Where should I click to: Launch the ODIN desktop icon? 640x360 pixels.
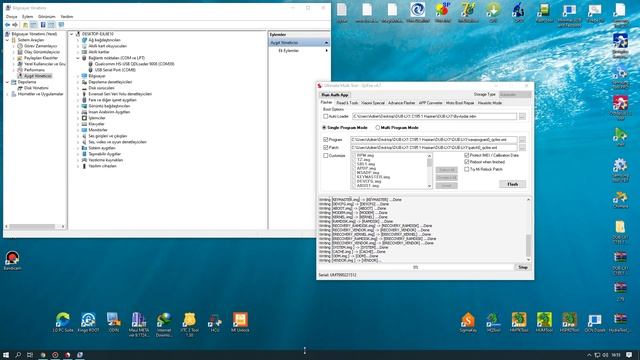coord(113,322)
